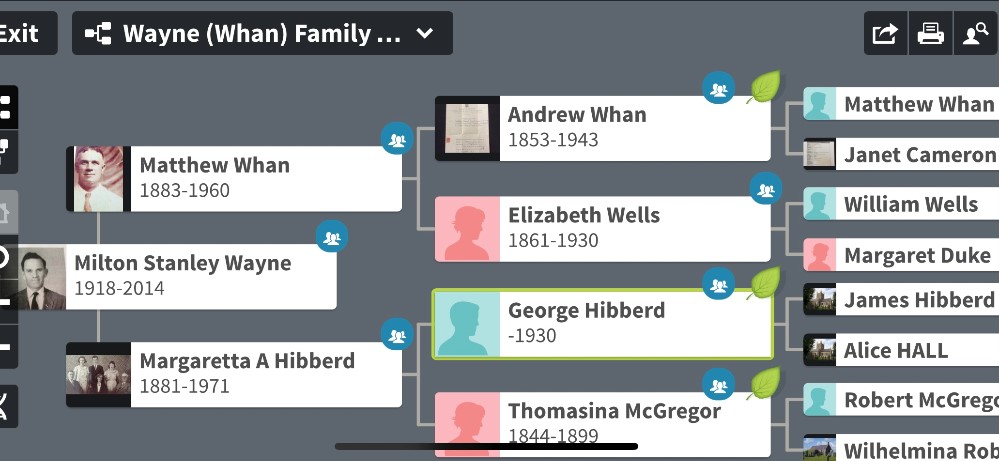Click the leaf hint on Thomasina McGregor
The height and width of the screenshot is (461, 999).
[765, 384]
